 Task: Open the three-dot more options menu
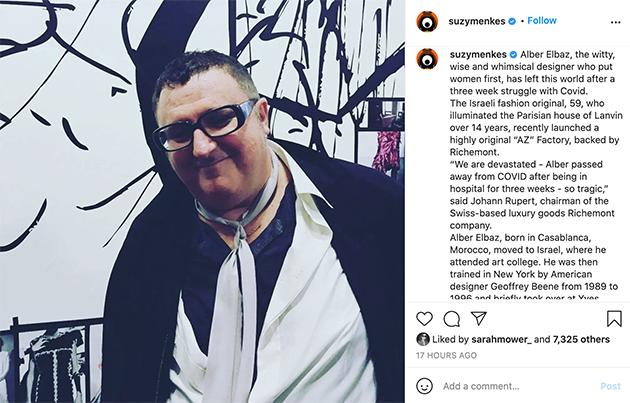(615, 23)
